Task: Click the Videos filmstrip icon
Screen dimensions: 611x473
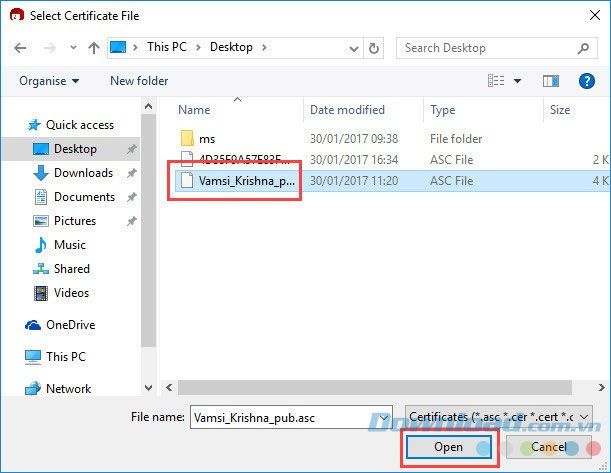Action: (41, 293)
